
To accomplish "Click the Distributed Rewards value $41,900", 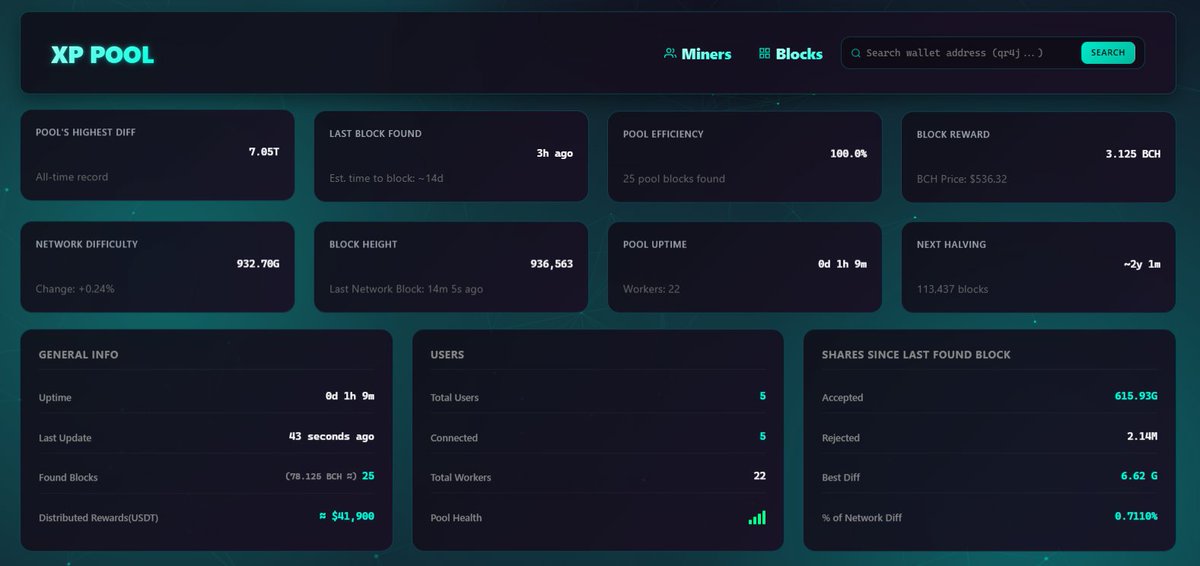I will point(346,516).
